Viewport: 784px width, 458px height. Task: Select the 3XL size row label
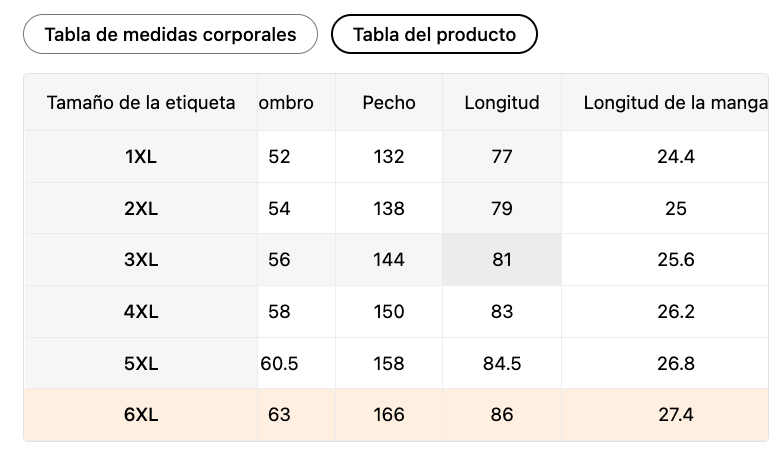tap(141, 260)
